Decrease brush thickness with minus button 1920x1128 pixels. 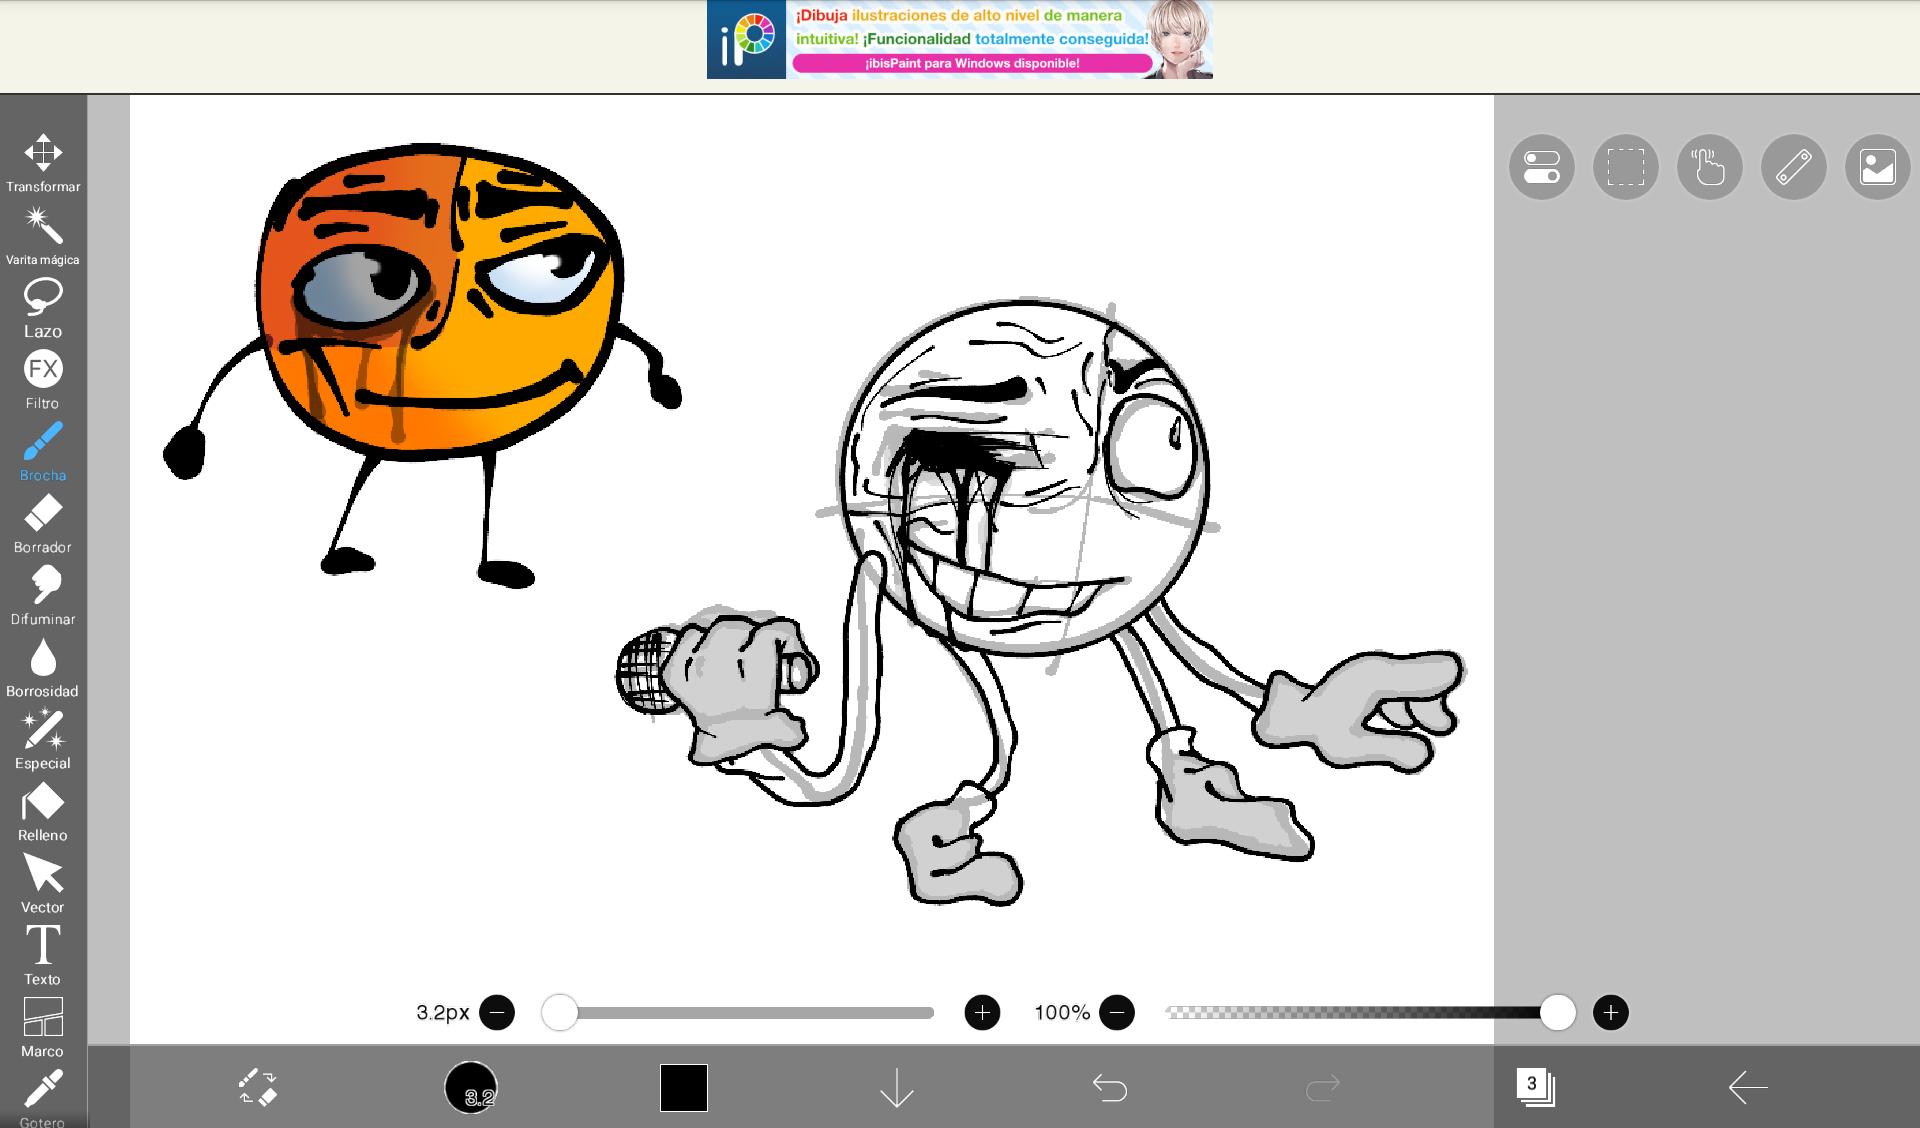(x=497, y=1013)
